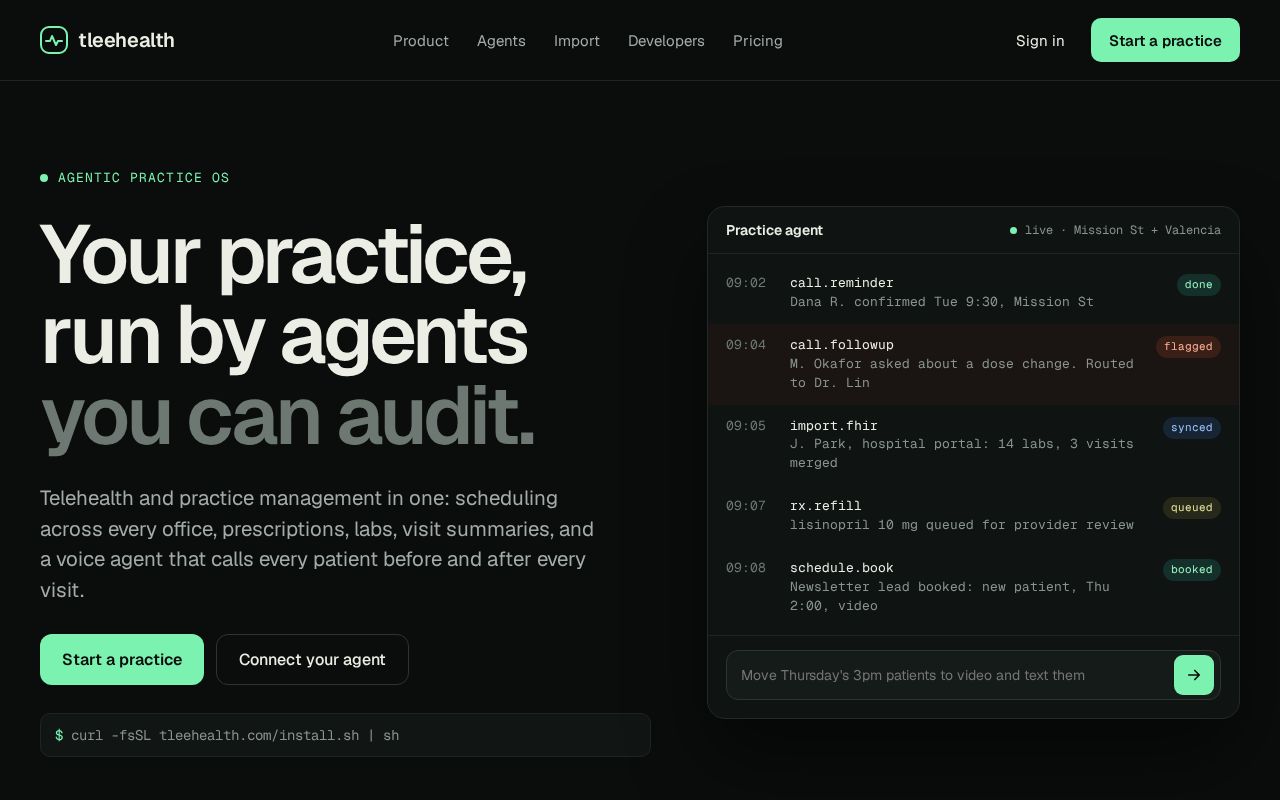Click Sign in
This screenshot has height=800, width=1280.
[1040, 41]
